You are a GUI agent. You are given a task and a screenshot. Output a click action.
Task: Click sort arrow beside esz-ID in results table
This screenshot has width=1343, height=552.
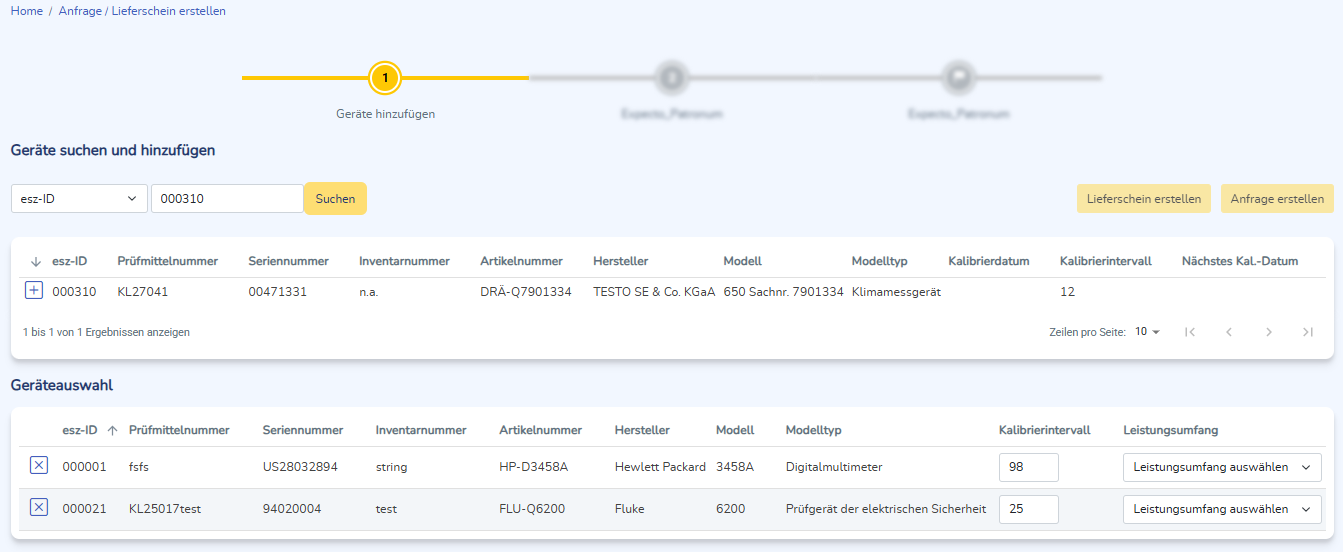click(36, 261)
